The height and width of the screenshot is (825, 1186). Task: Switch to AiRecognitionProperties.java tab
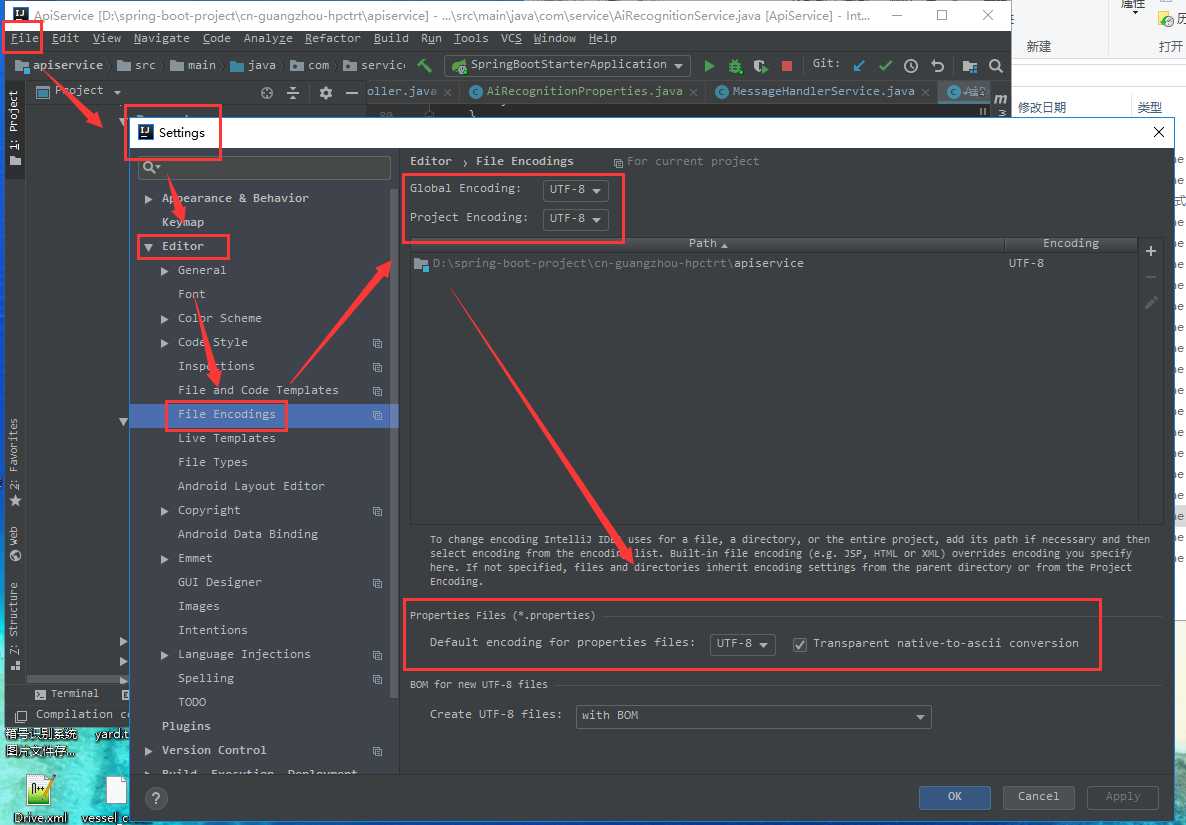coord(583,91)
